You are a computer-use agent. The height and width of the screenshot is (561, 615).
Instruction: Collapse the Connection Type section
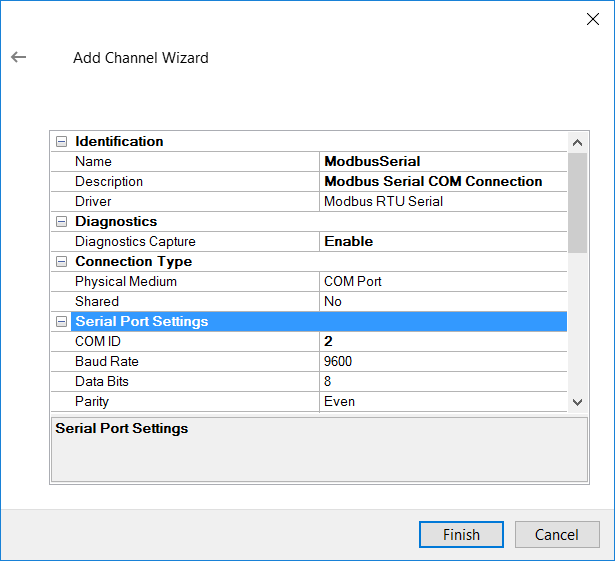(62, 261)
